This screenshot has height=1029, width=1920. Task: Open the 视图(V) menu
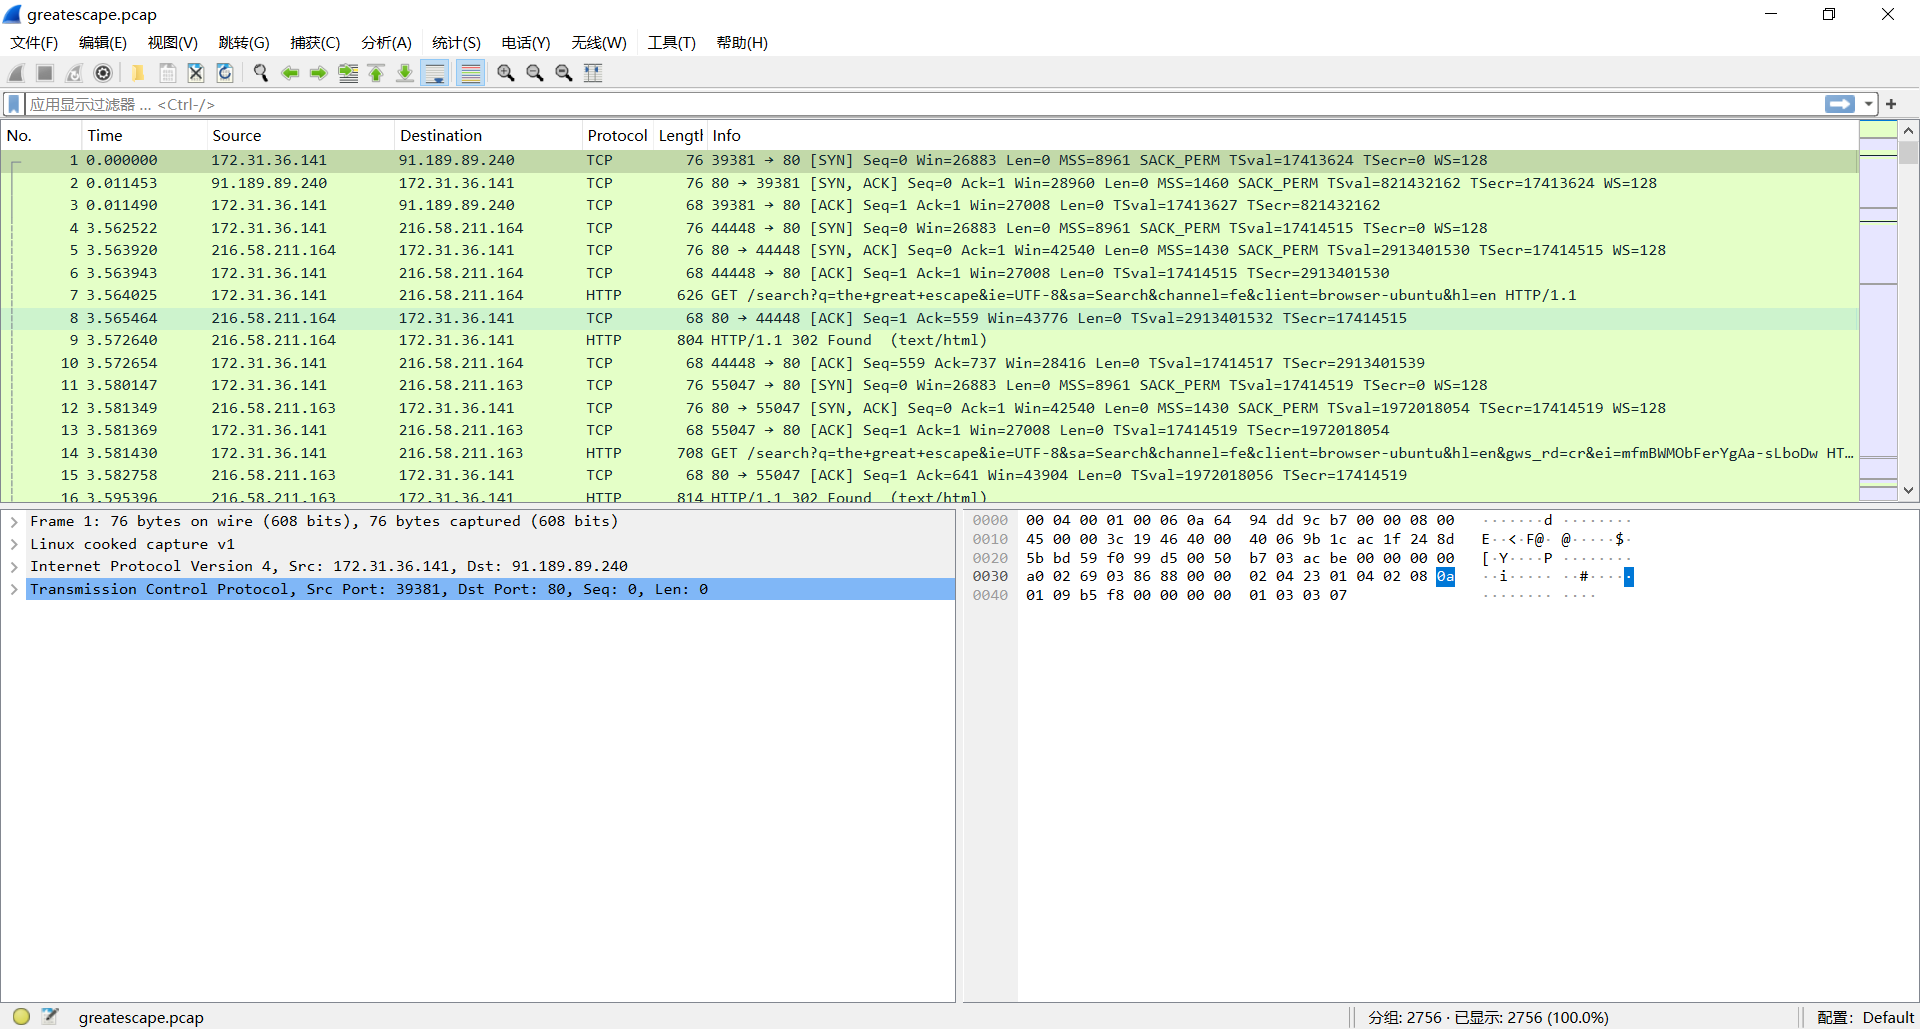[x=173, y=42]
